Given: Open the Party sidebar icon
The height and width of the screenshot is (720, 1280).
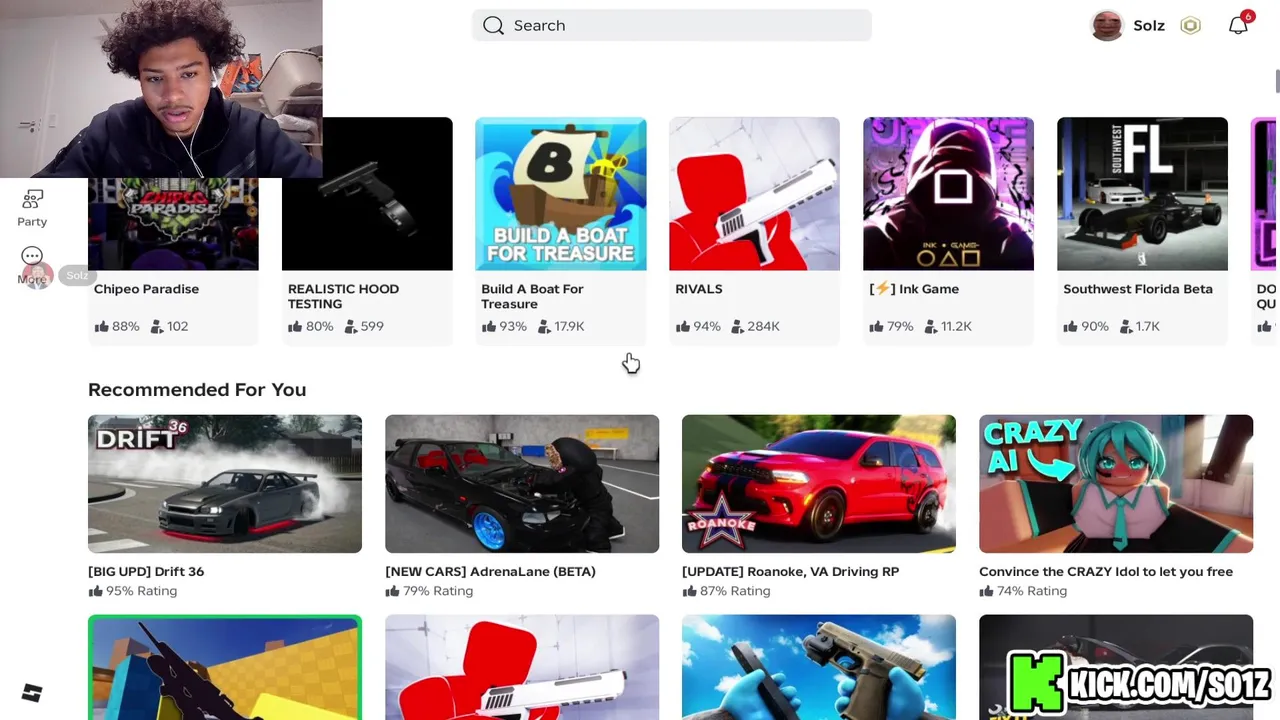Looking at the screenshot, I should coord(32,209).
